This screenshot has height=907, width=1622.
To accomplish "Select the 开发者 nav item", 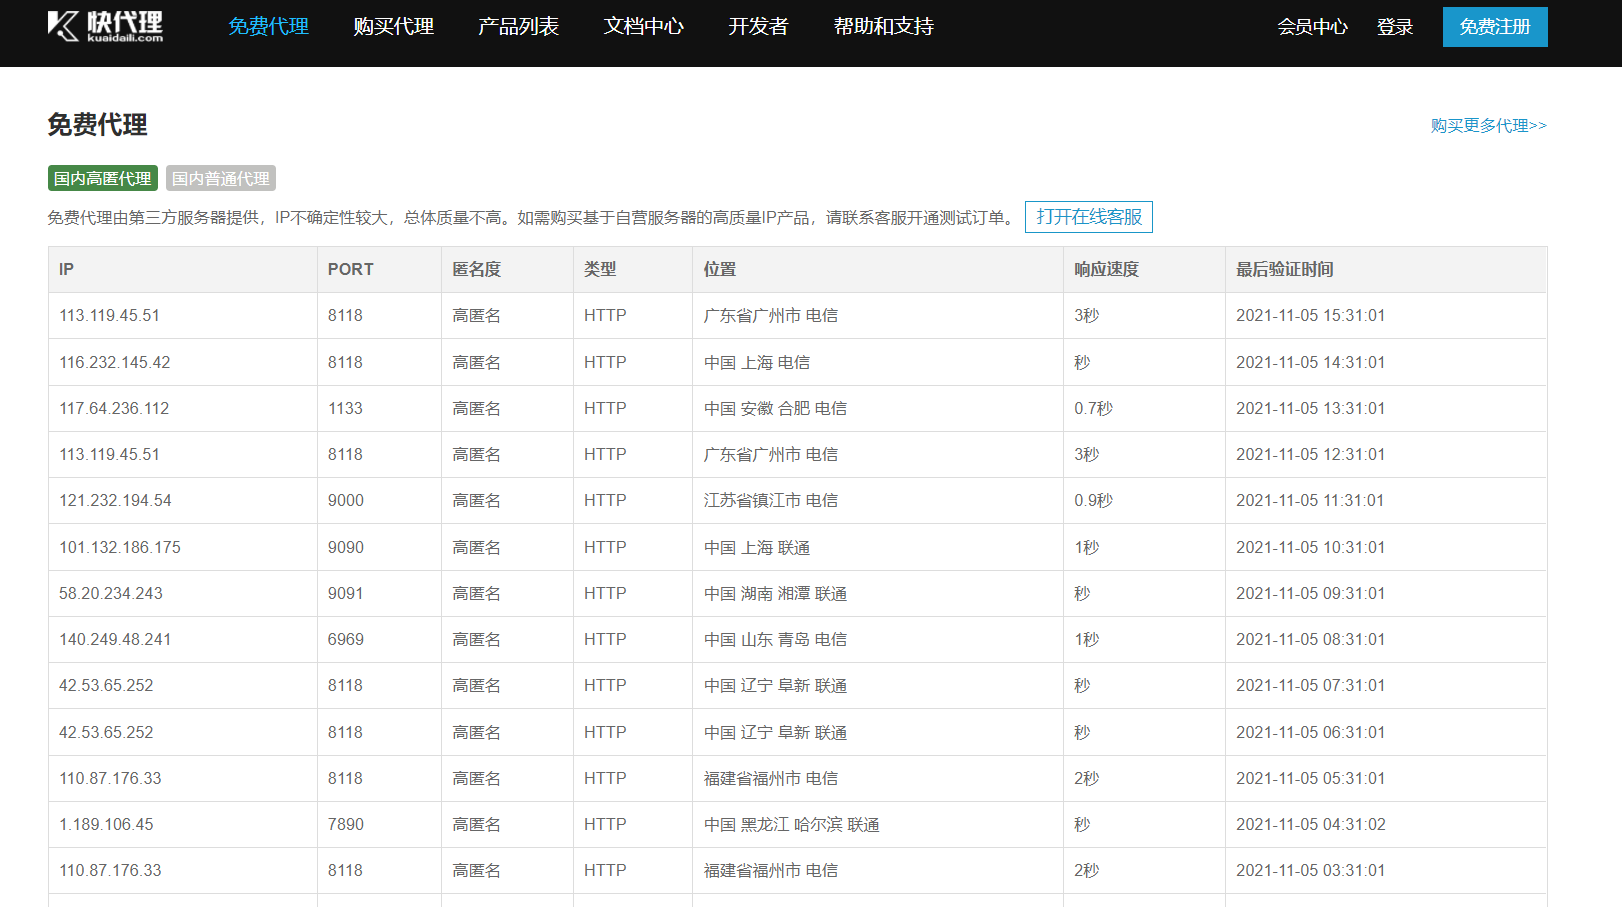I will pos(758,26).
